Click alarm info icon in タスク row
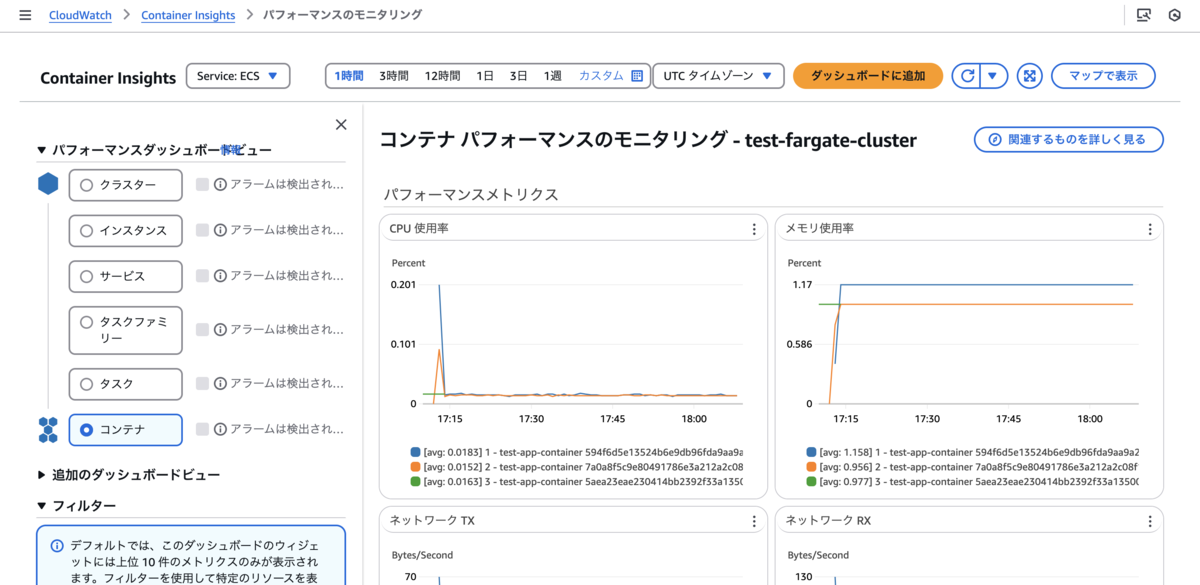Viewport: 1200px width, 585px height. pos(221,384)
